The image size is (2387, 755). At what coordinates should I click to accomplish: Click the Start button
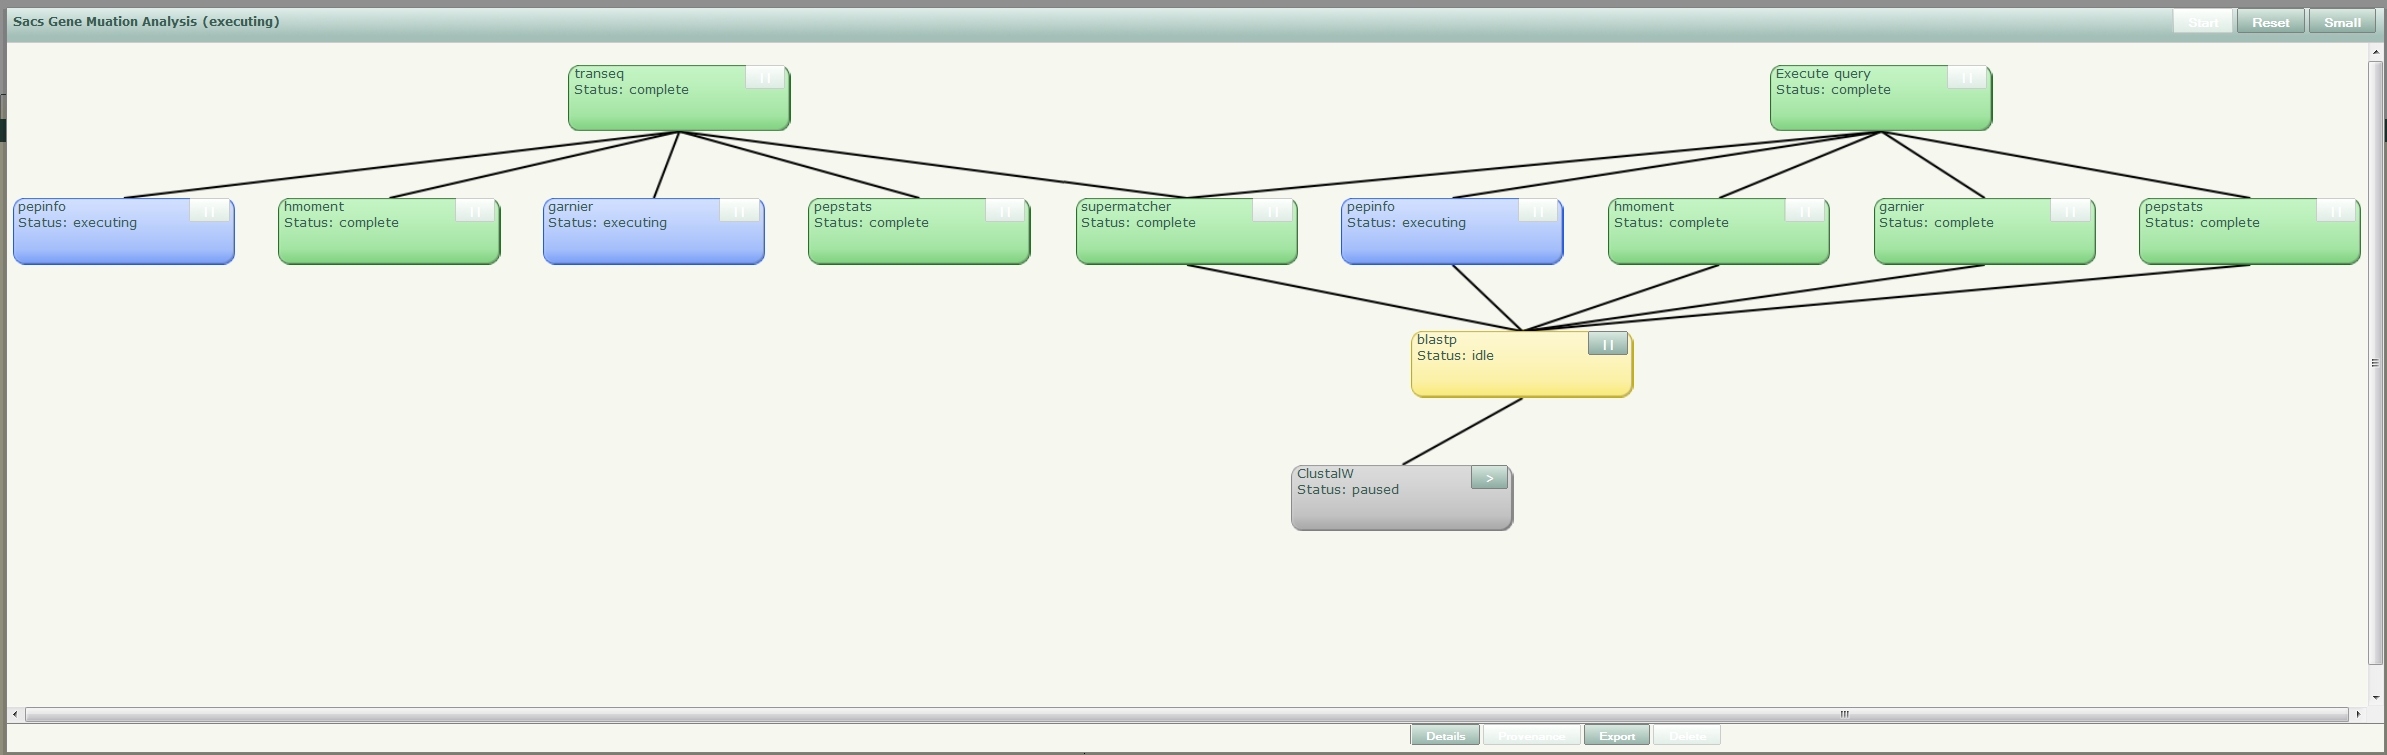[2202, 22]
